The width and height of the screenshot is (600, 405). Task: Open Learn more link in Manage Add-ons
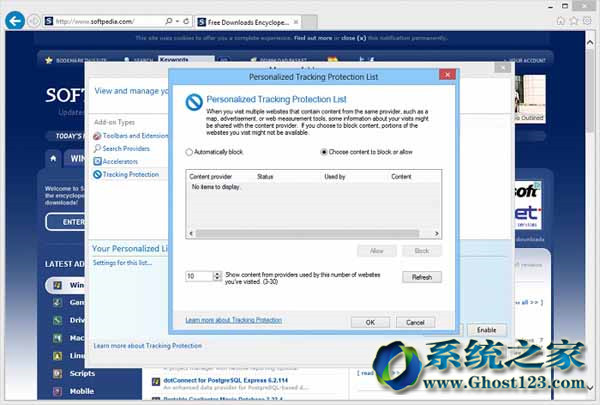click(148, 346)
